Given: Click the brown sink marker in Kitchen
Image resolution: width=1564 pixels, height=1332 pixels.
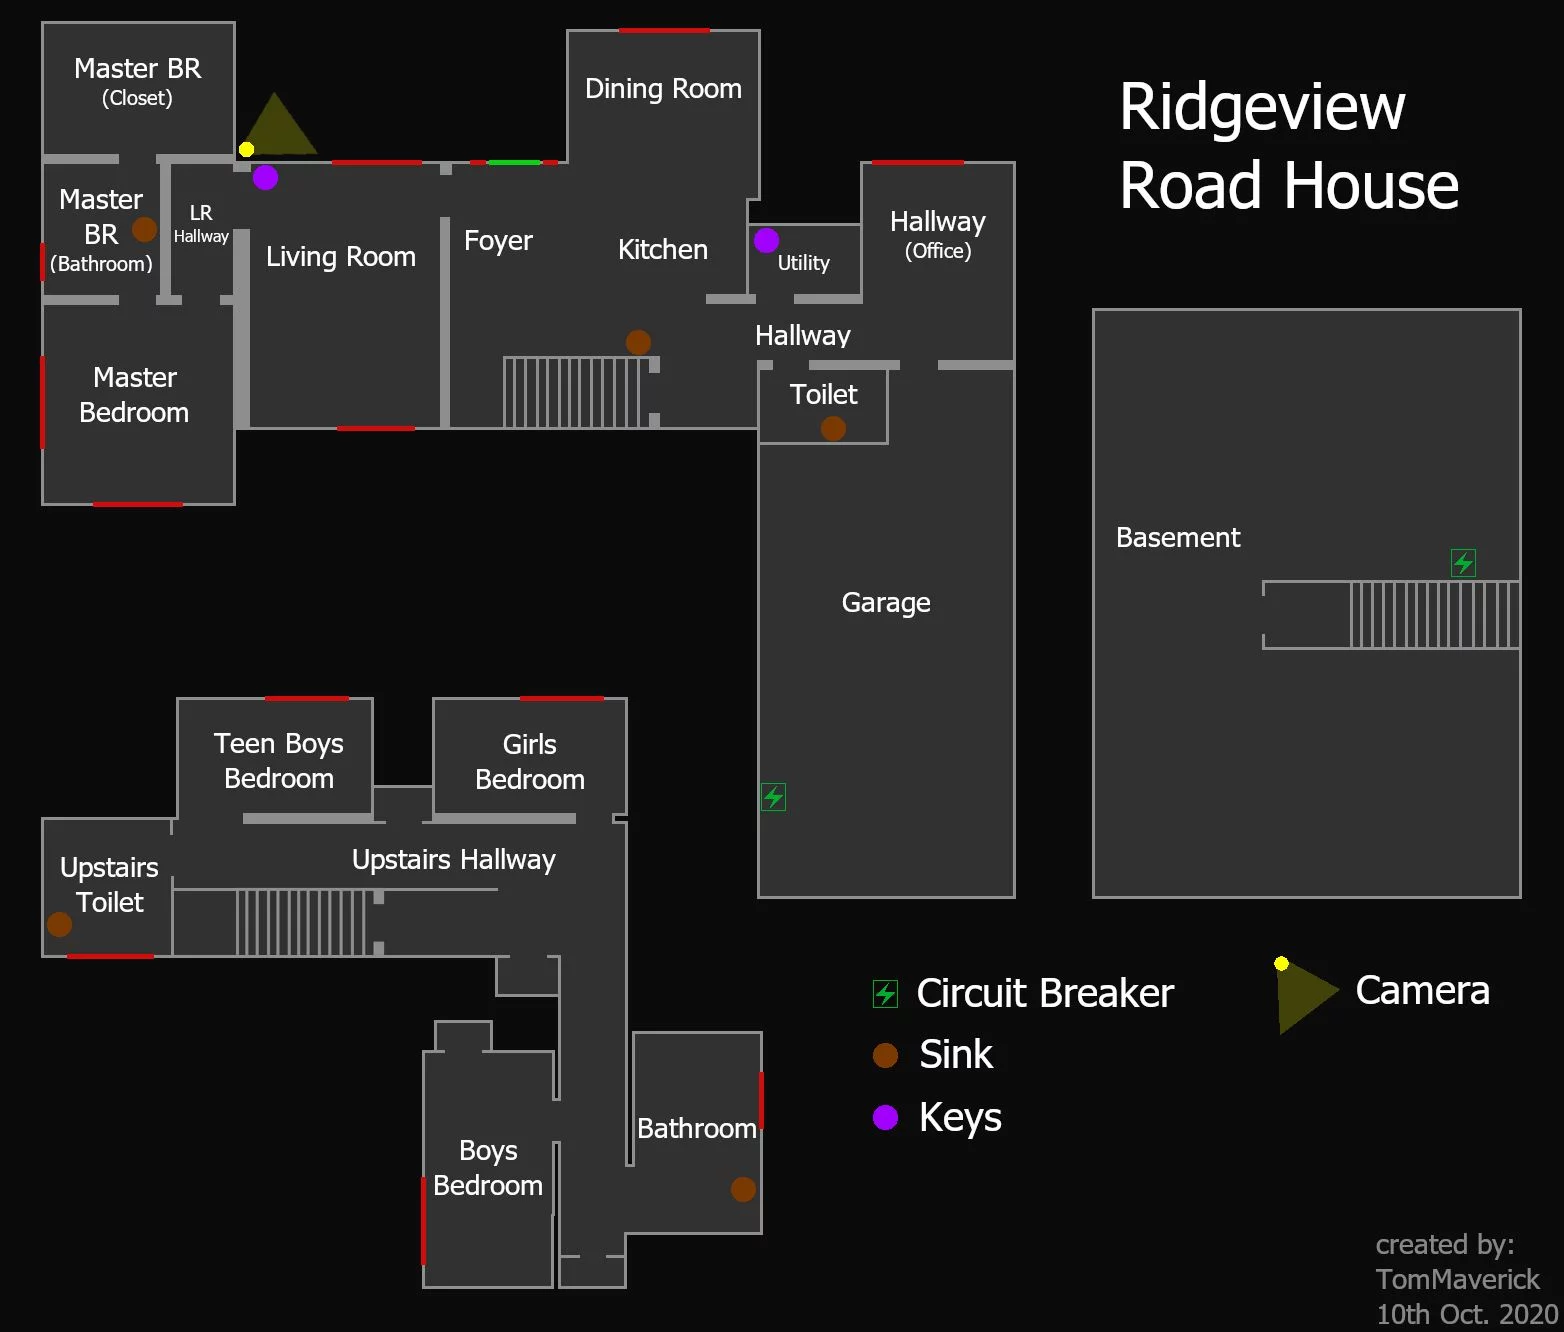Looking at the screenshot, I should (x=638, y=342).
